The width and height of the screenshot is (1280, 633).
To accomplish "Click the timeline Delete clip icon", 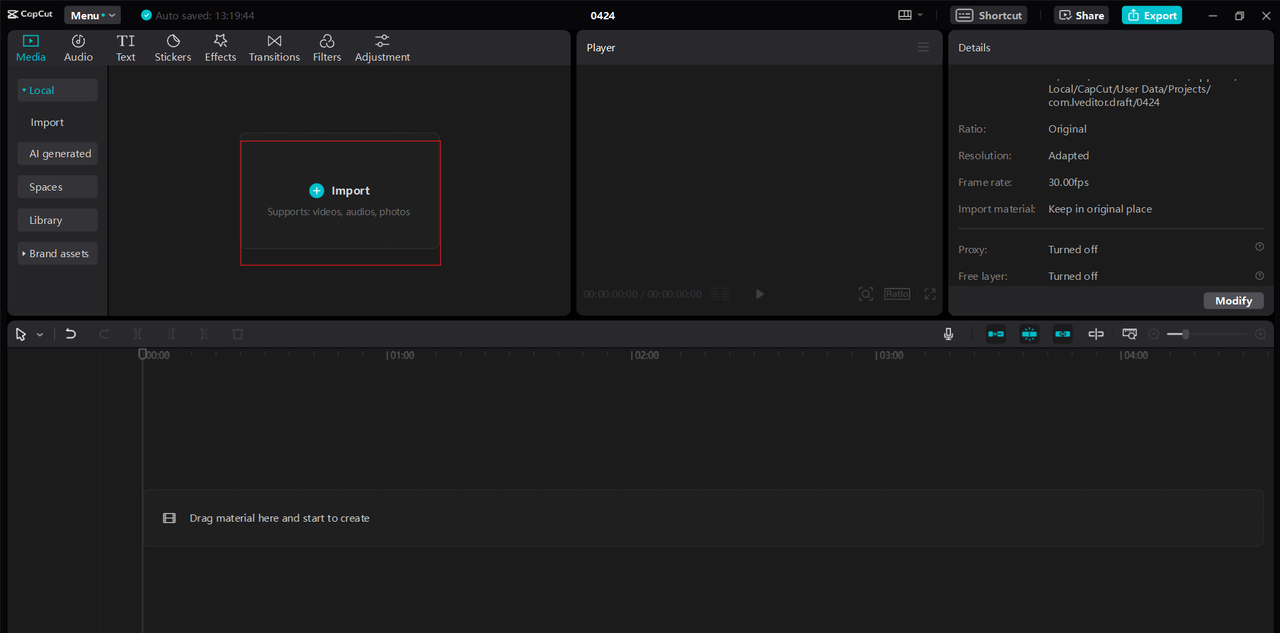I will [x=238, y=334].
